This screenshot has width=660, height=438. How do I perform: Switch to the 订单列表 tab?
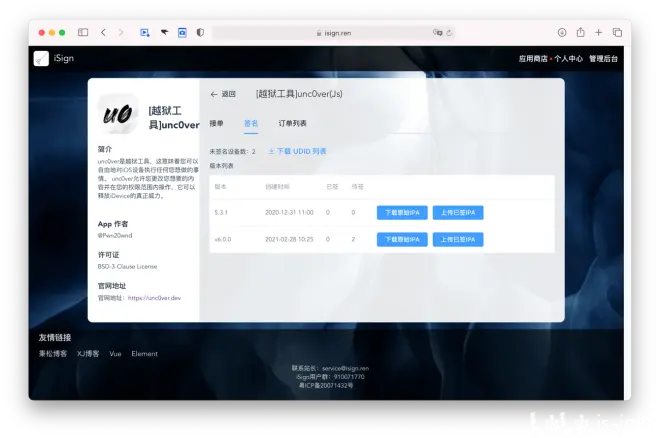point(293,123)
